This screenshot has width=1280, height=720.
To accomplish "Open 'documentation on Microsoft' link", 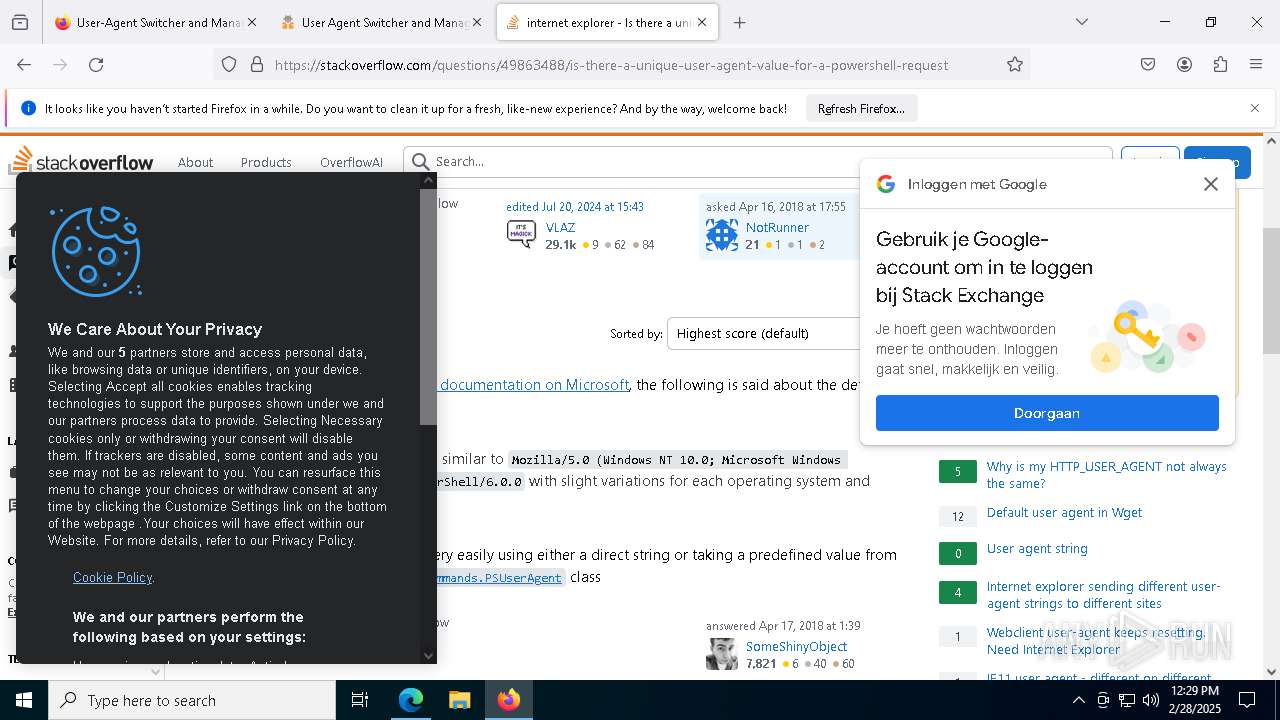I will click(x=534, y=385).
